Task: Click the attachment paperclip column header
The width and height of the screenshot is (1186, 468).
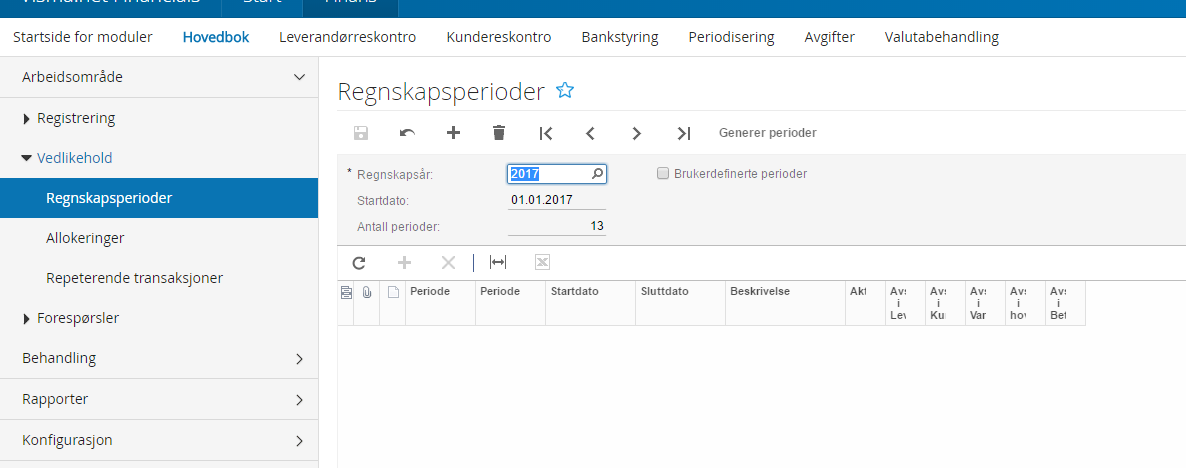Action: 367,292
